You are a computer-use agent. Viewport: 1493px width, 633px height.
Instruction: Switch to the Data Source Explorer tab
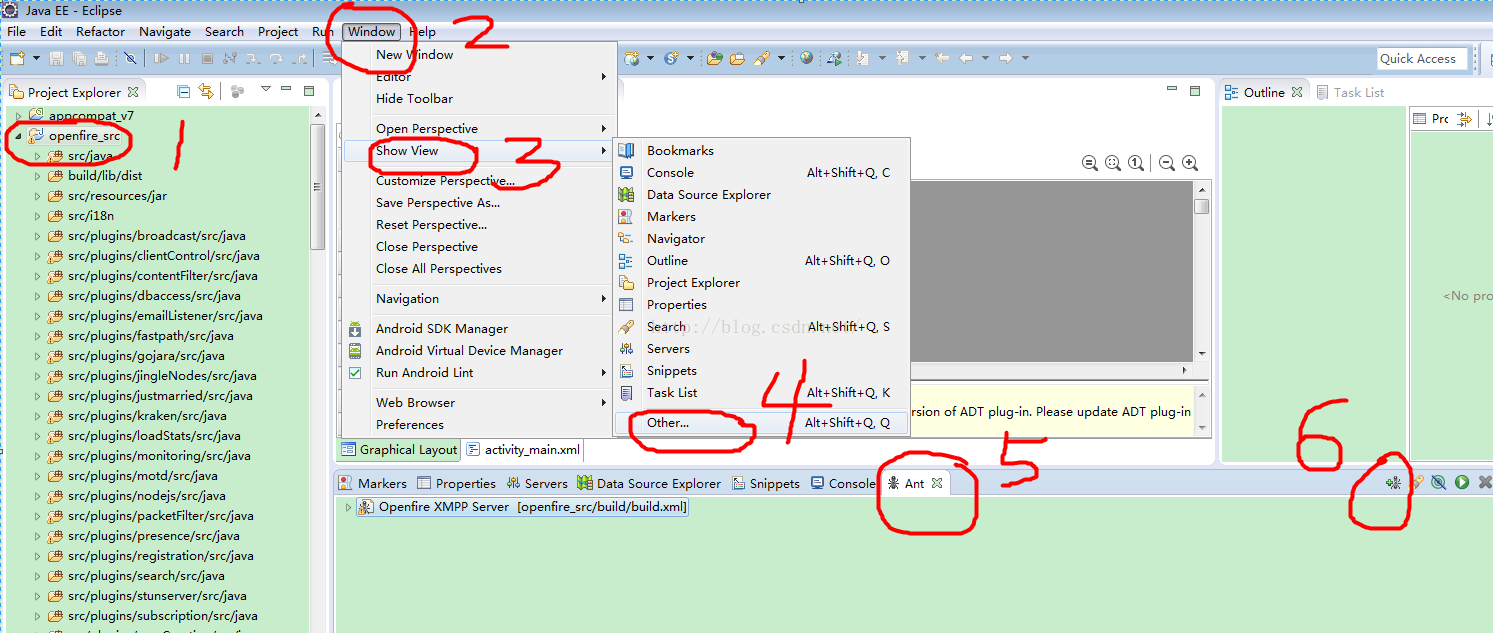[x=649, y=483]
